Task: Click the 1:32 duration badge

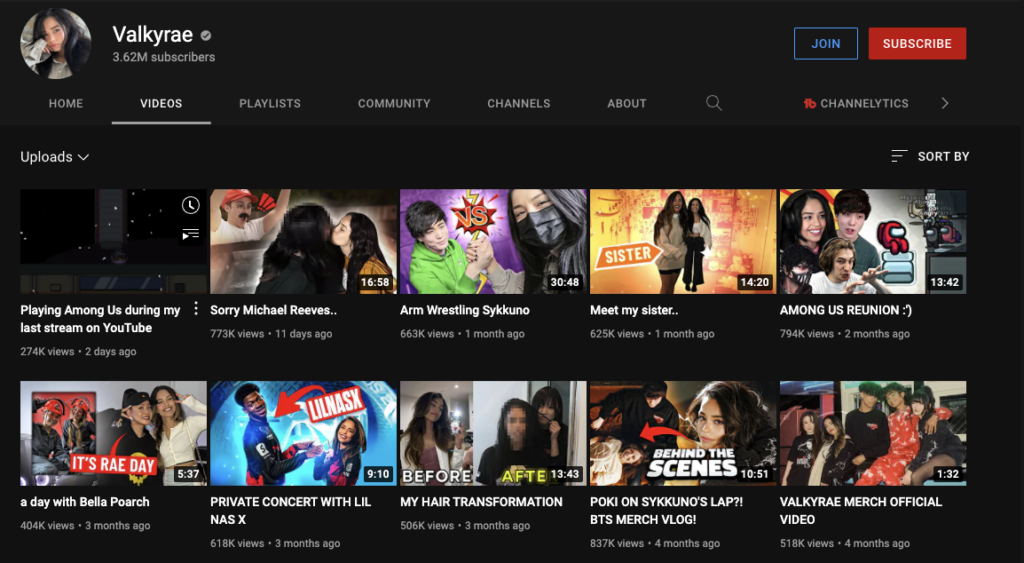Action: point(948,474)
